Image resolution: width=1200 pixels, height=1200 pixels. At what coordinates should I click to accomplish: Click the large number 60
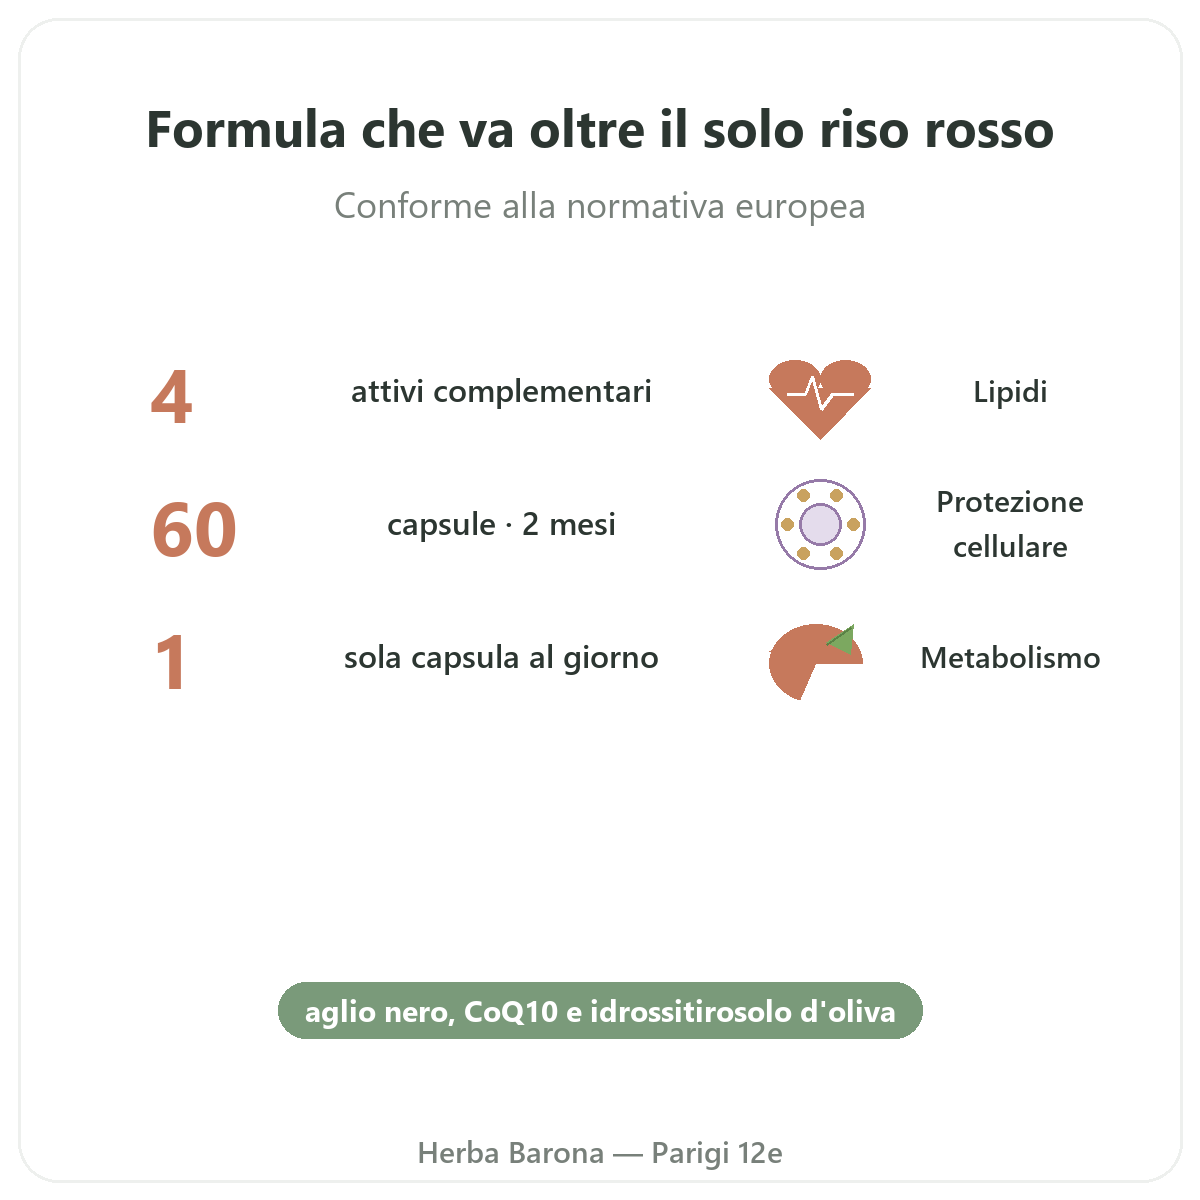click(194, 530)
